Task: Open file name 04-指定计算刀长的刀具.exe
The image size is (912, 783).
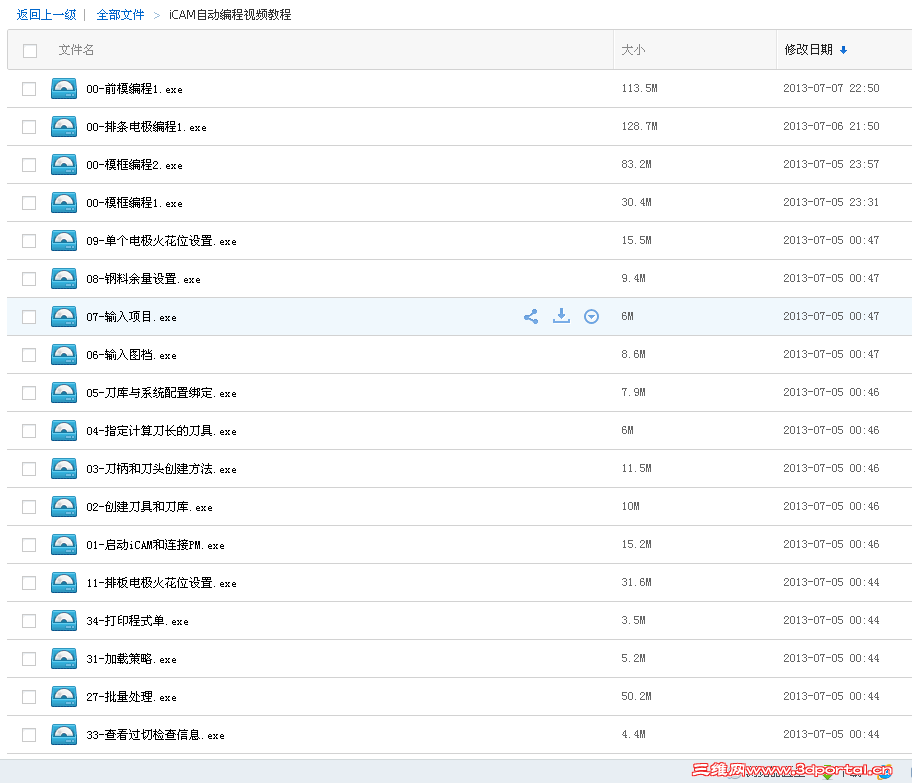Action: [161, 431]
